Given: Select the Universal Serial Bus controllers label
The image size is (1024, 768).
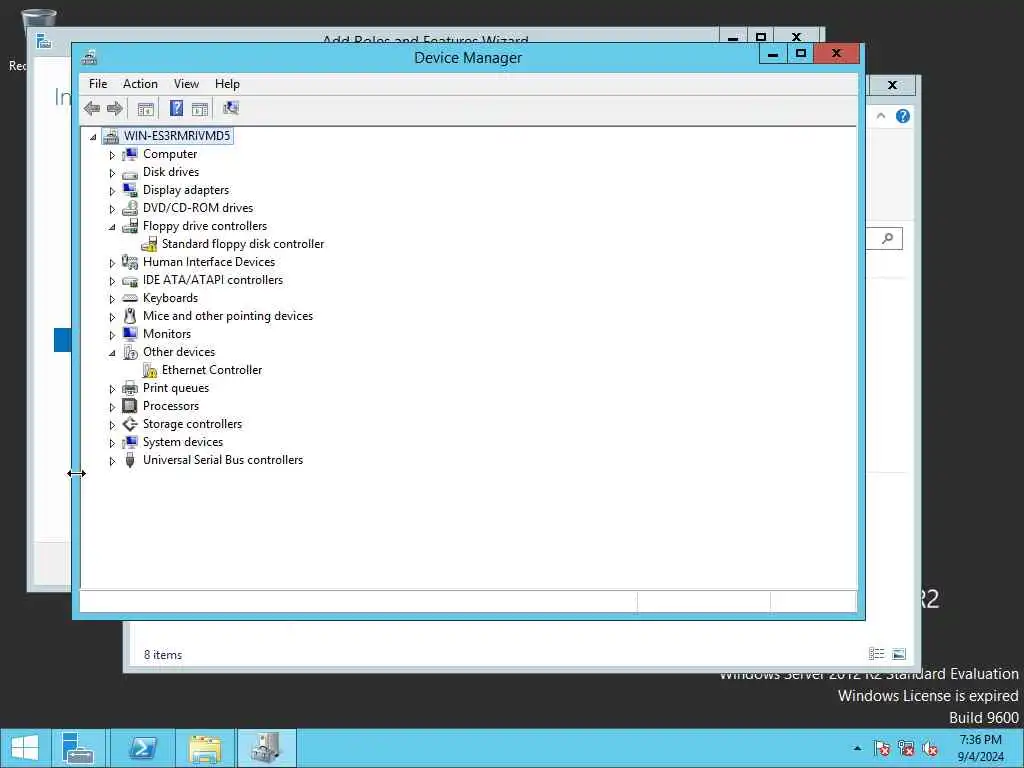Looking at the screenshot, I should coord(223,460).
